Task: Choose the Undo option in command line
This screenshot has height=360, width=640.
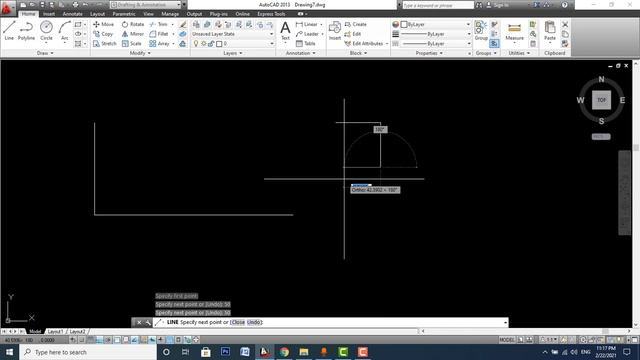Action: point(254,322)
